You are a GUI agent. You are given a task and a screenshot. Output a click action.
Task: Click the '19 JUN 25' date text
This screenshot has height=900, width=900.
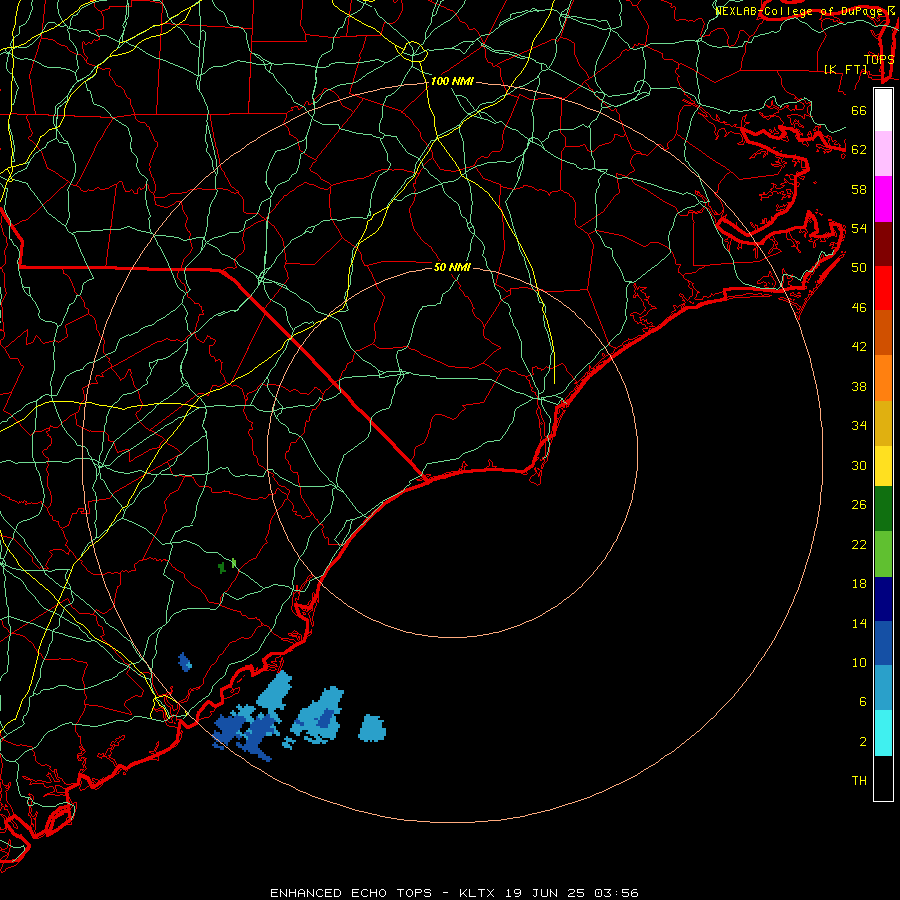[x=545, y=893]
